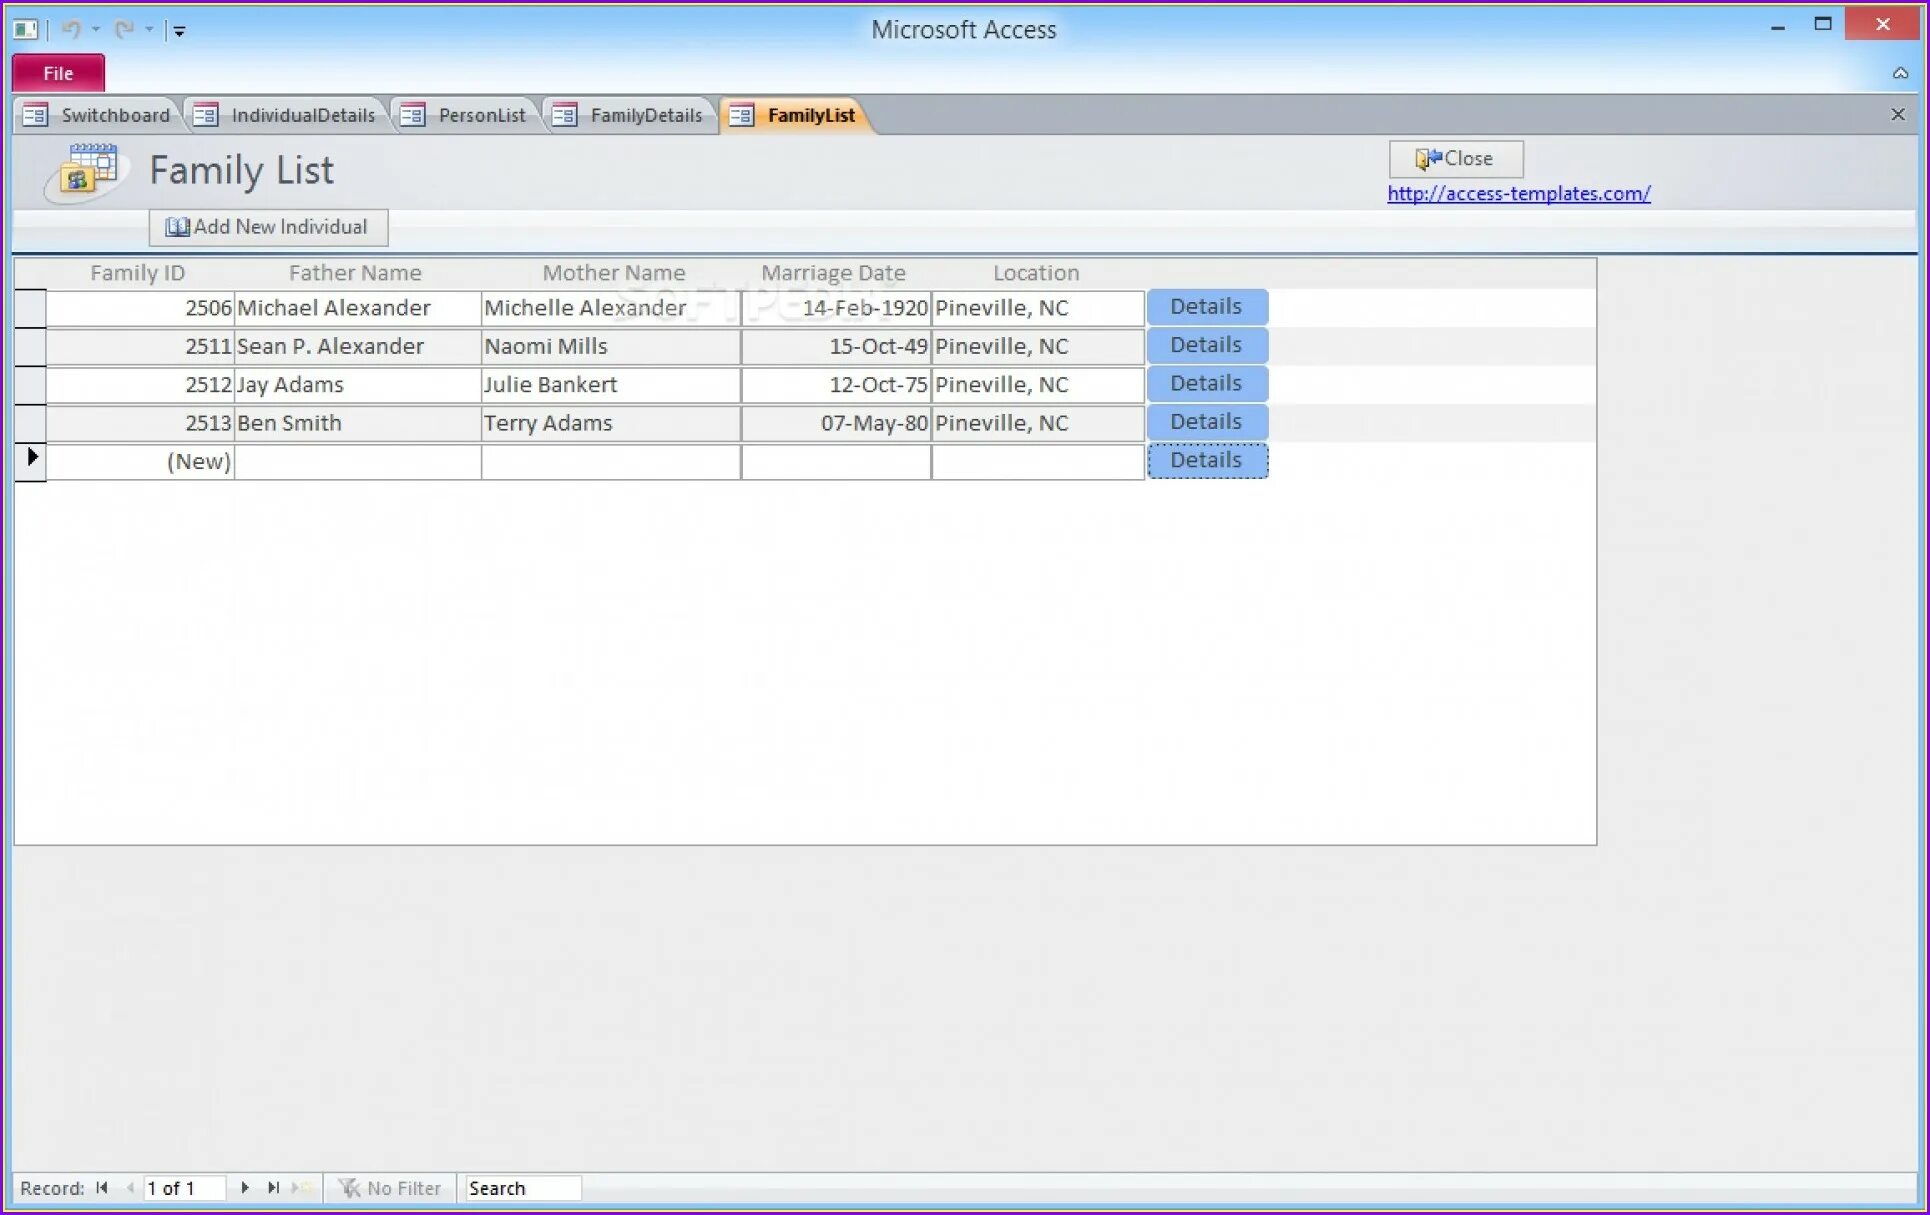Click the Location field in new row
Screen dimensions: 1930x1215
coord(1038,461)
